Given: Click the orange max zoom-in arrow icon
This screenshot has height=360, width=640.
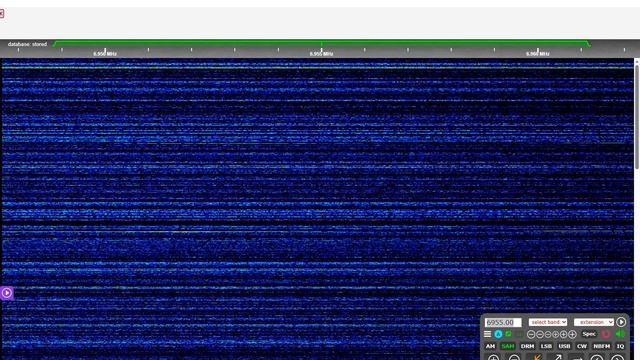Looking at the screenshot, I should coord(537,357).
